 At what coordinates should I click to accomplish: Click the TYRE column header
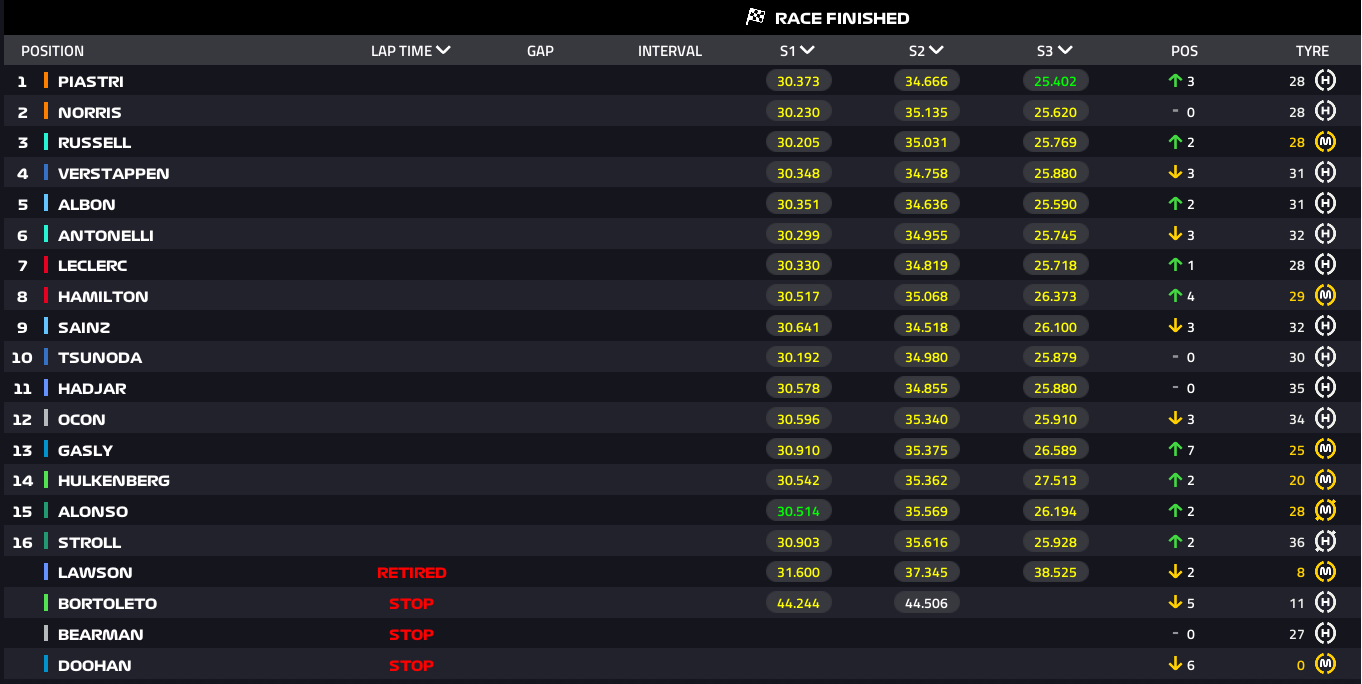[1312, 51]
